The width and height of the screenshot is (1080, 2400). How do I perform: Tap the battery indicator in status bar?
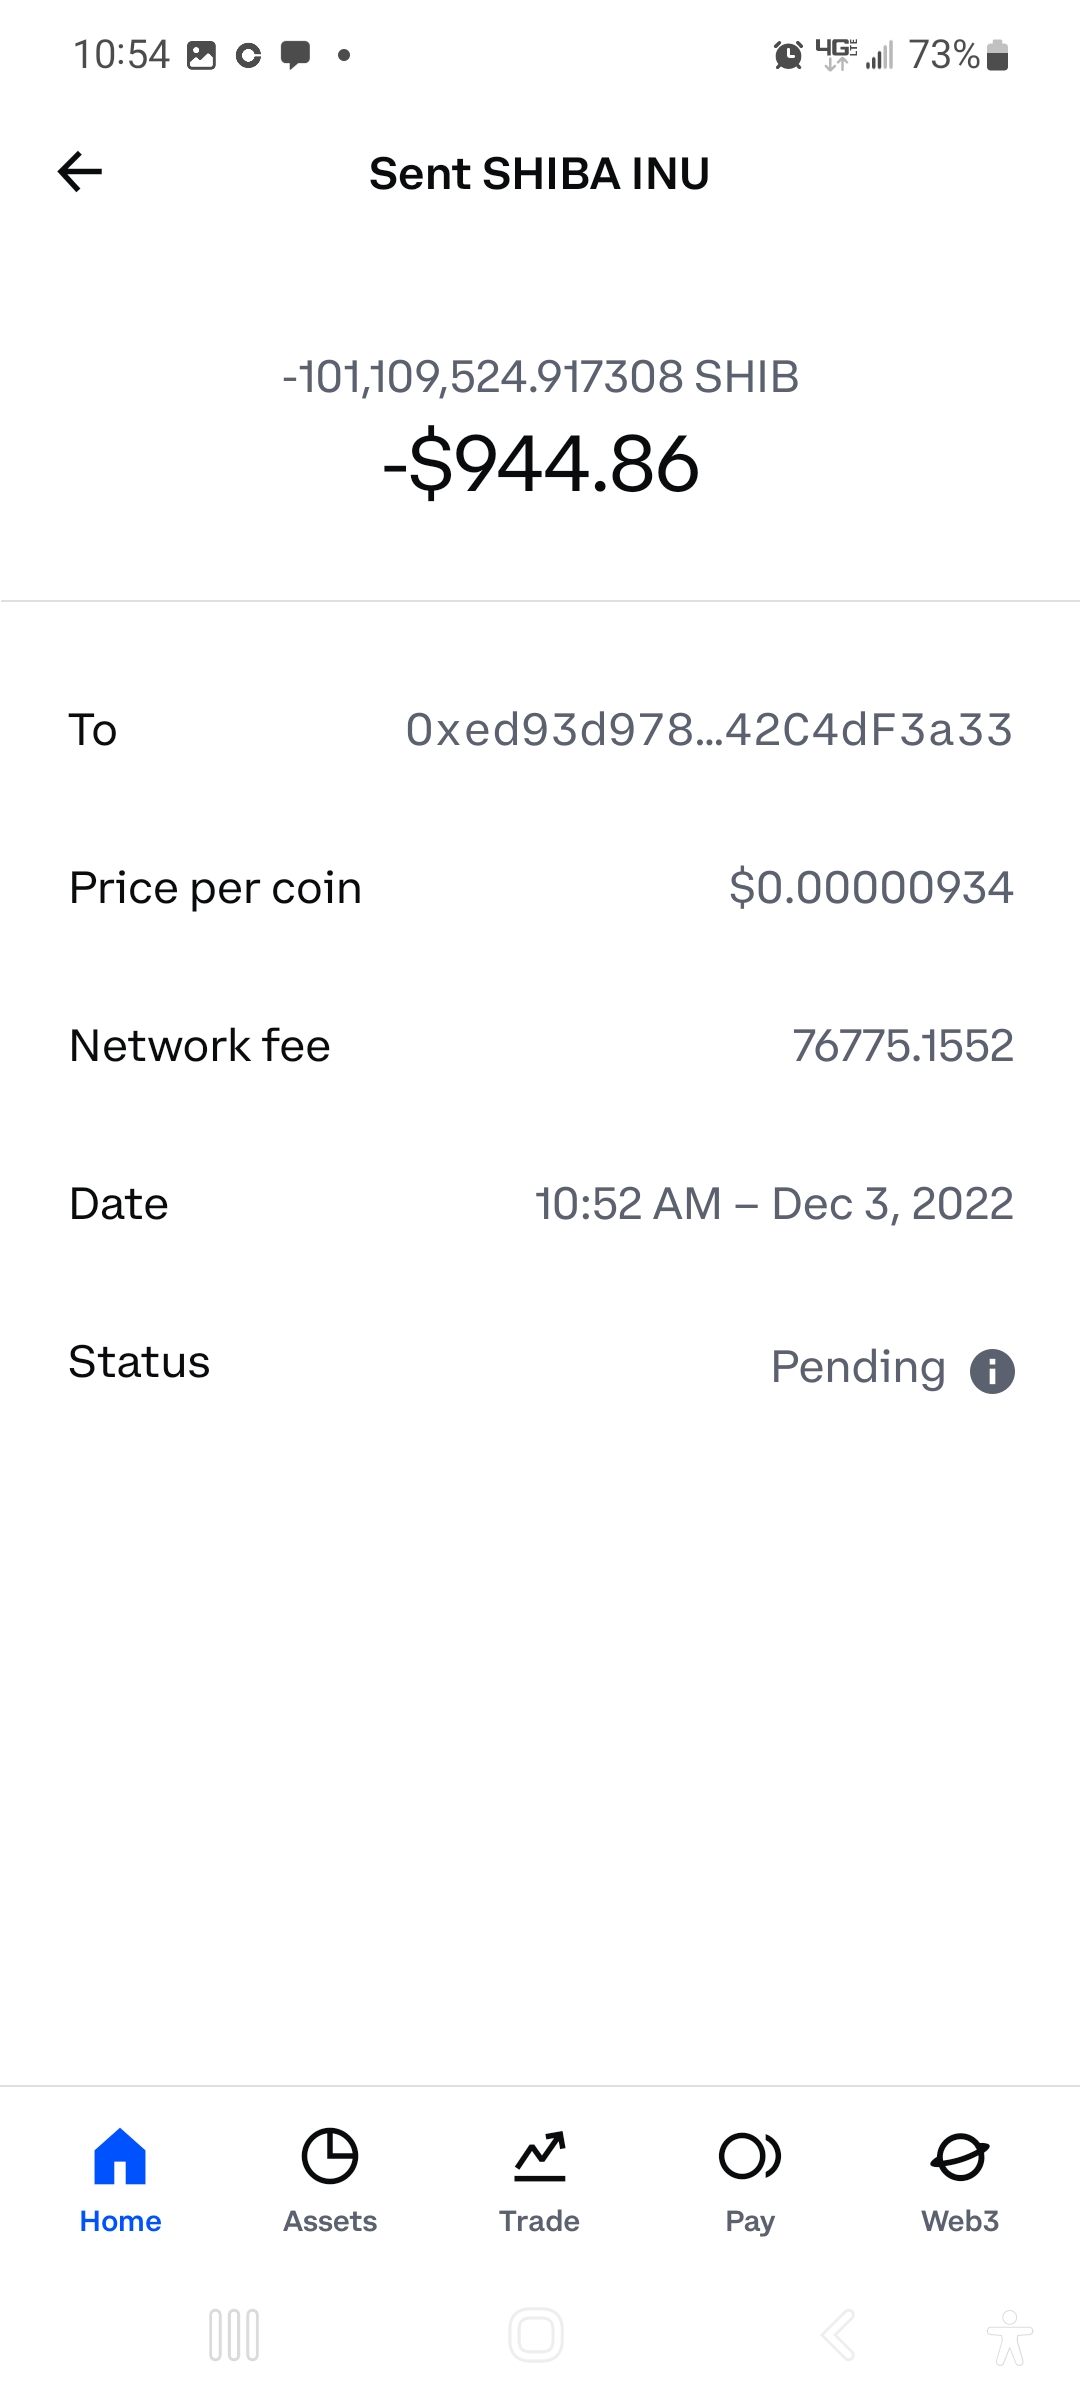coord(997,55)
